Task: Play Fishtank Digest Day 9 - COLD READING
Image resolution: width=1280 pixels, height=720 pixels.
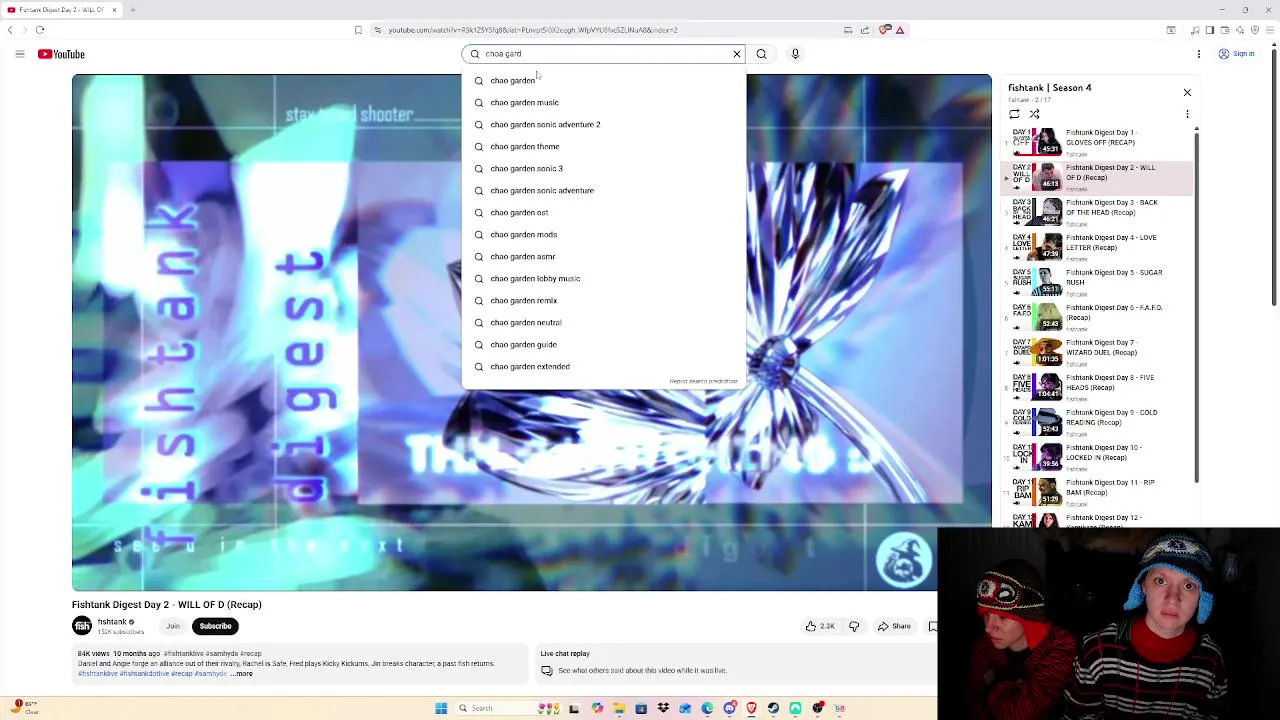Action: click(1098, 421)
